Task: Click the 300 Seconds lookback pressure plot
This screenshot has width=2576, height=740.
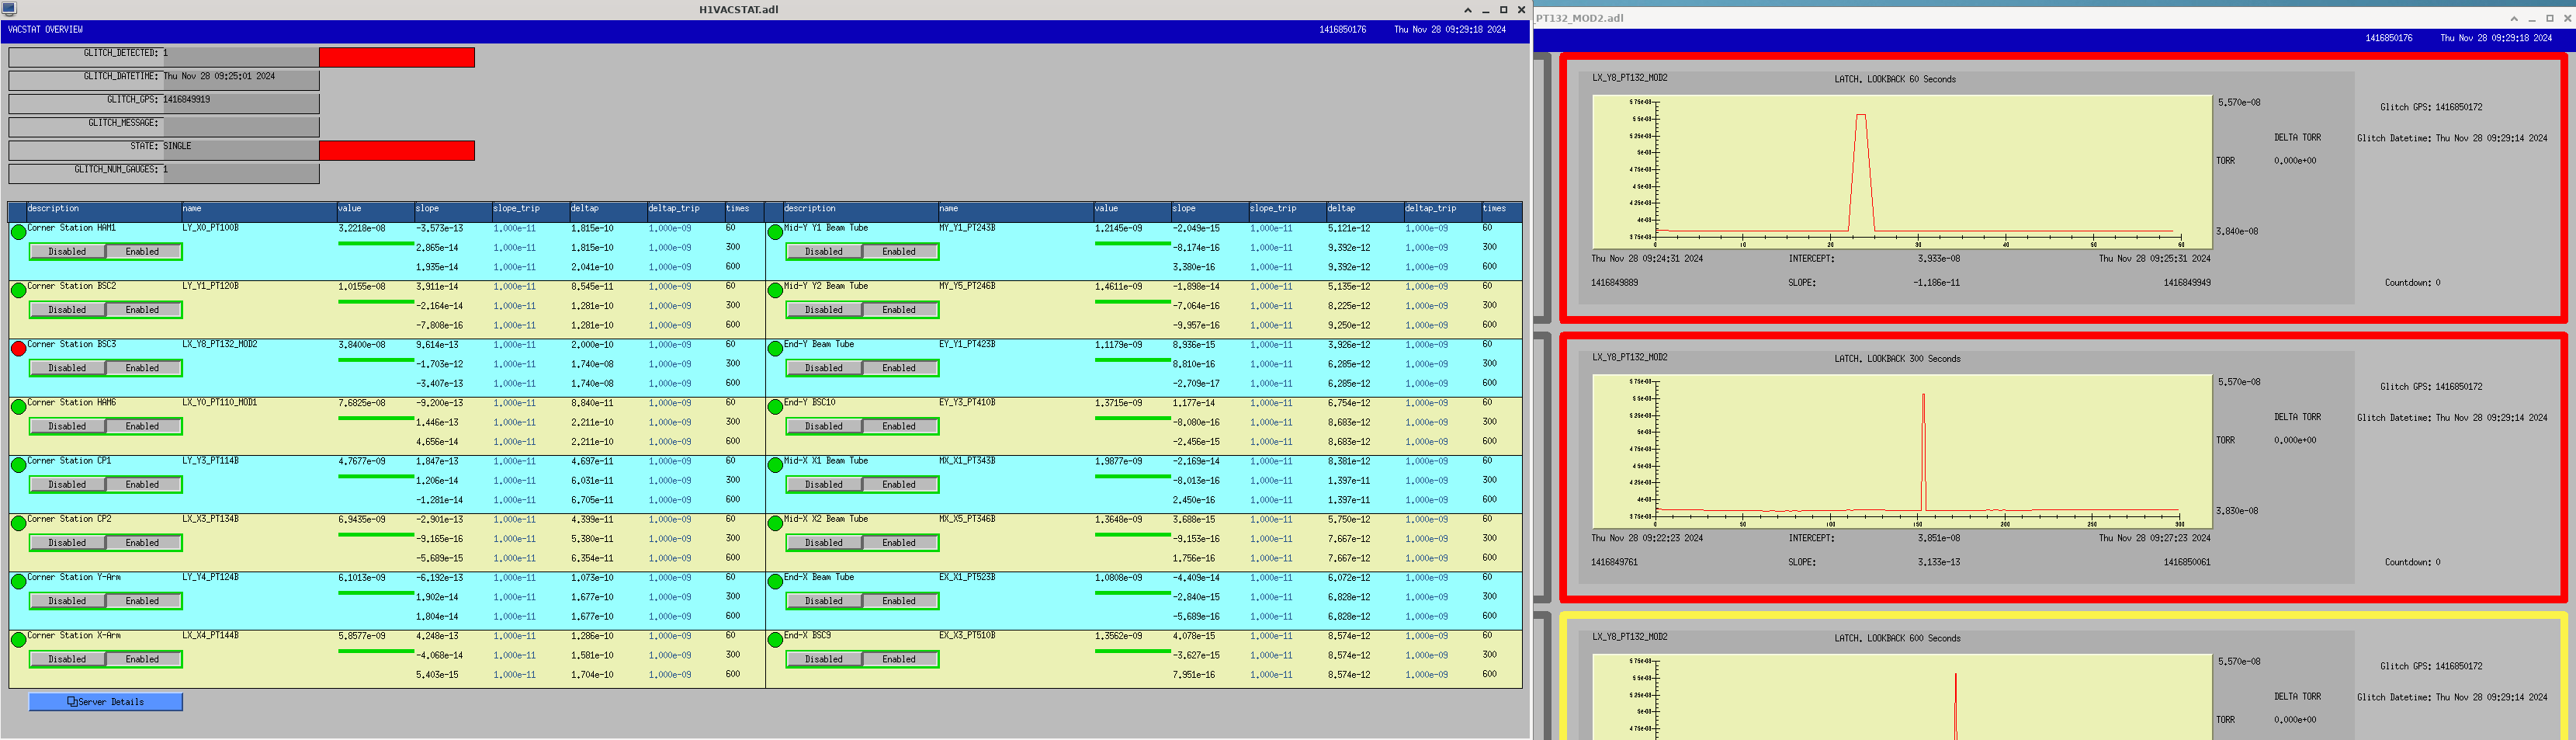Action: (1902, 451)
